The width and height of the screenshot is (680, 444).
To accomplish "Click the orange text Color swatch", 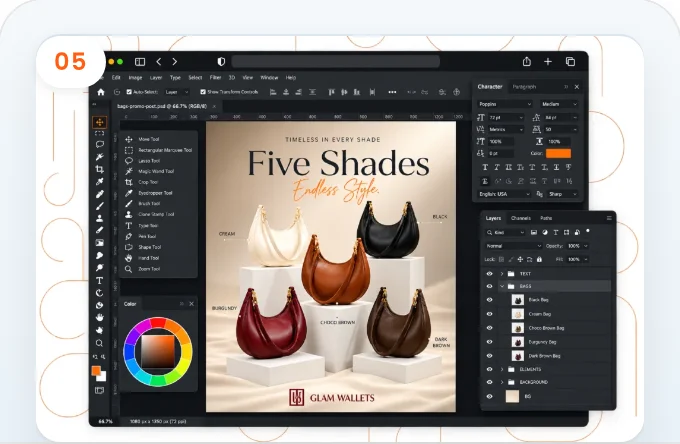I will click(x=558, y=153).
